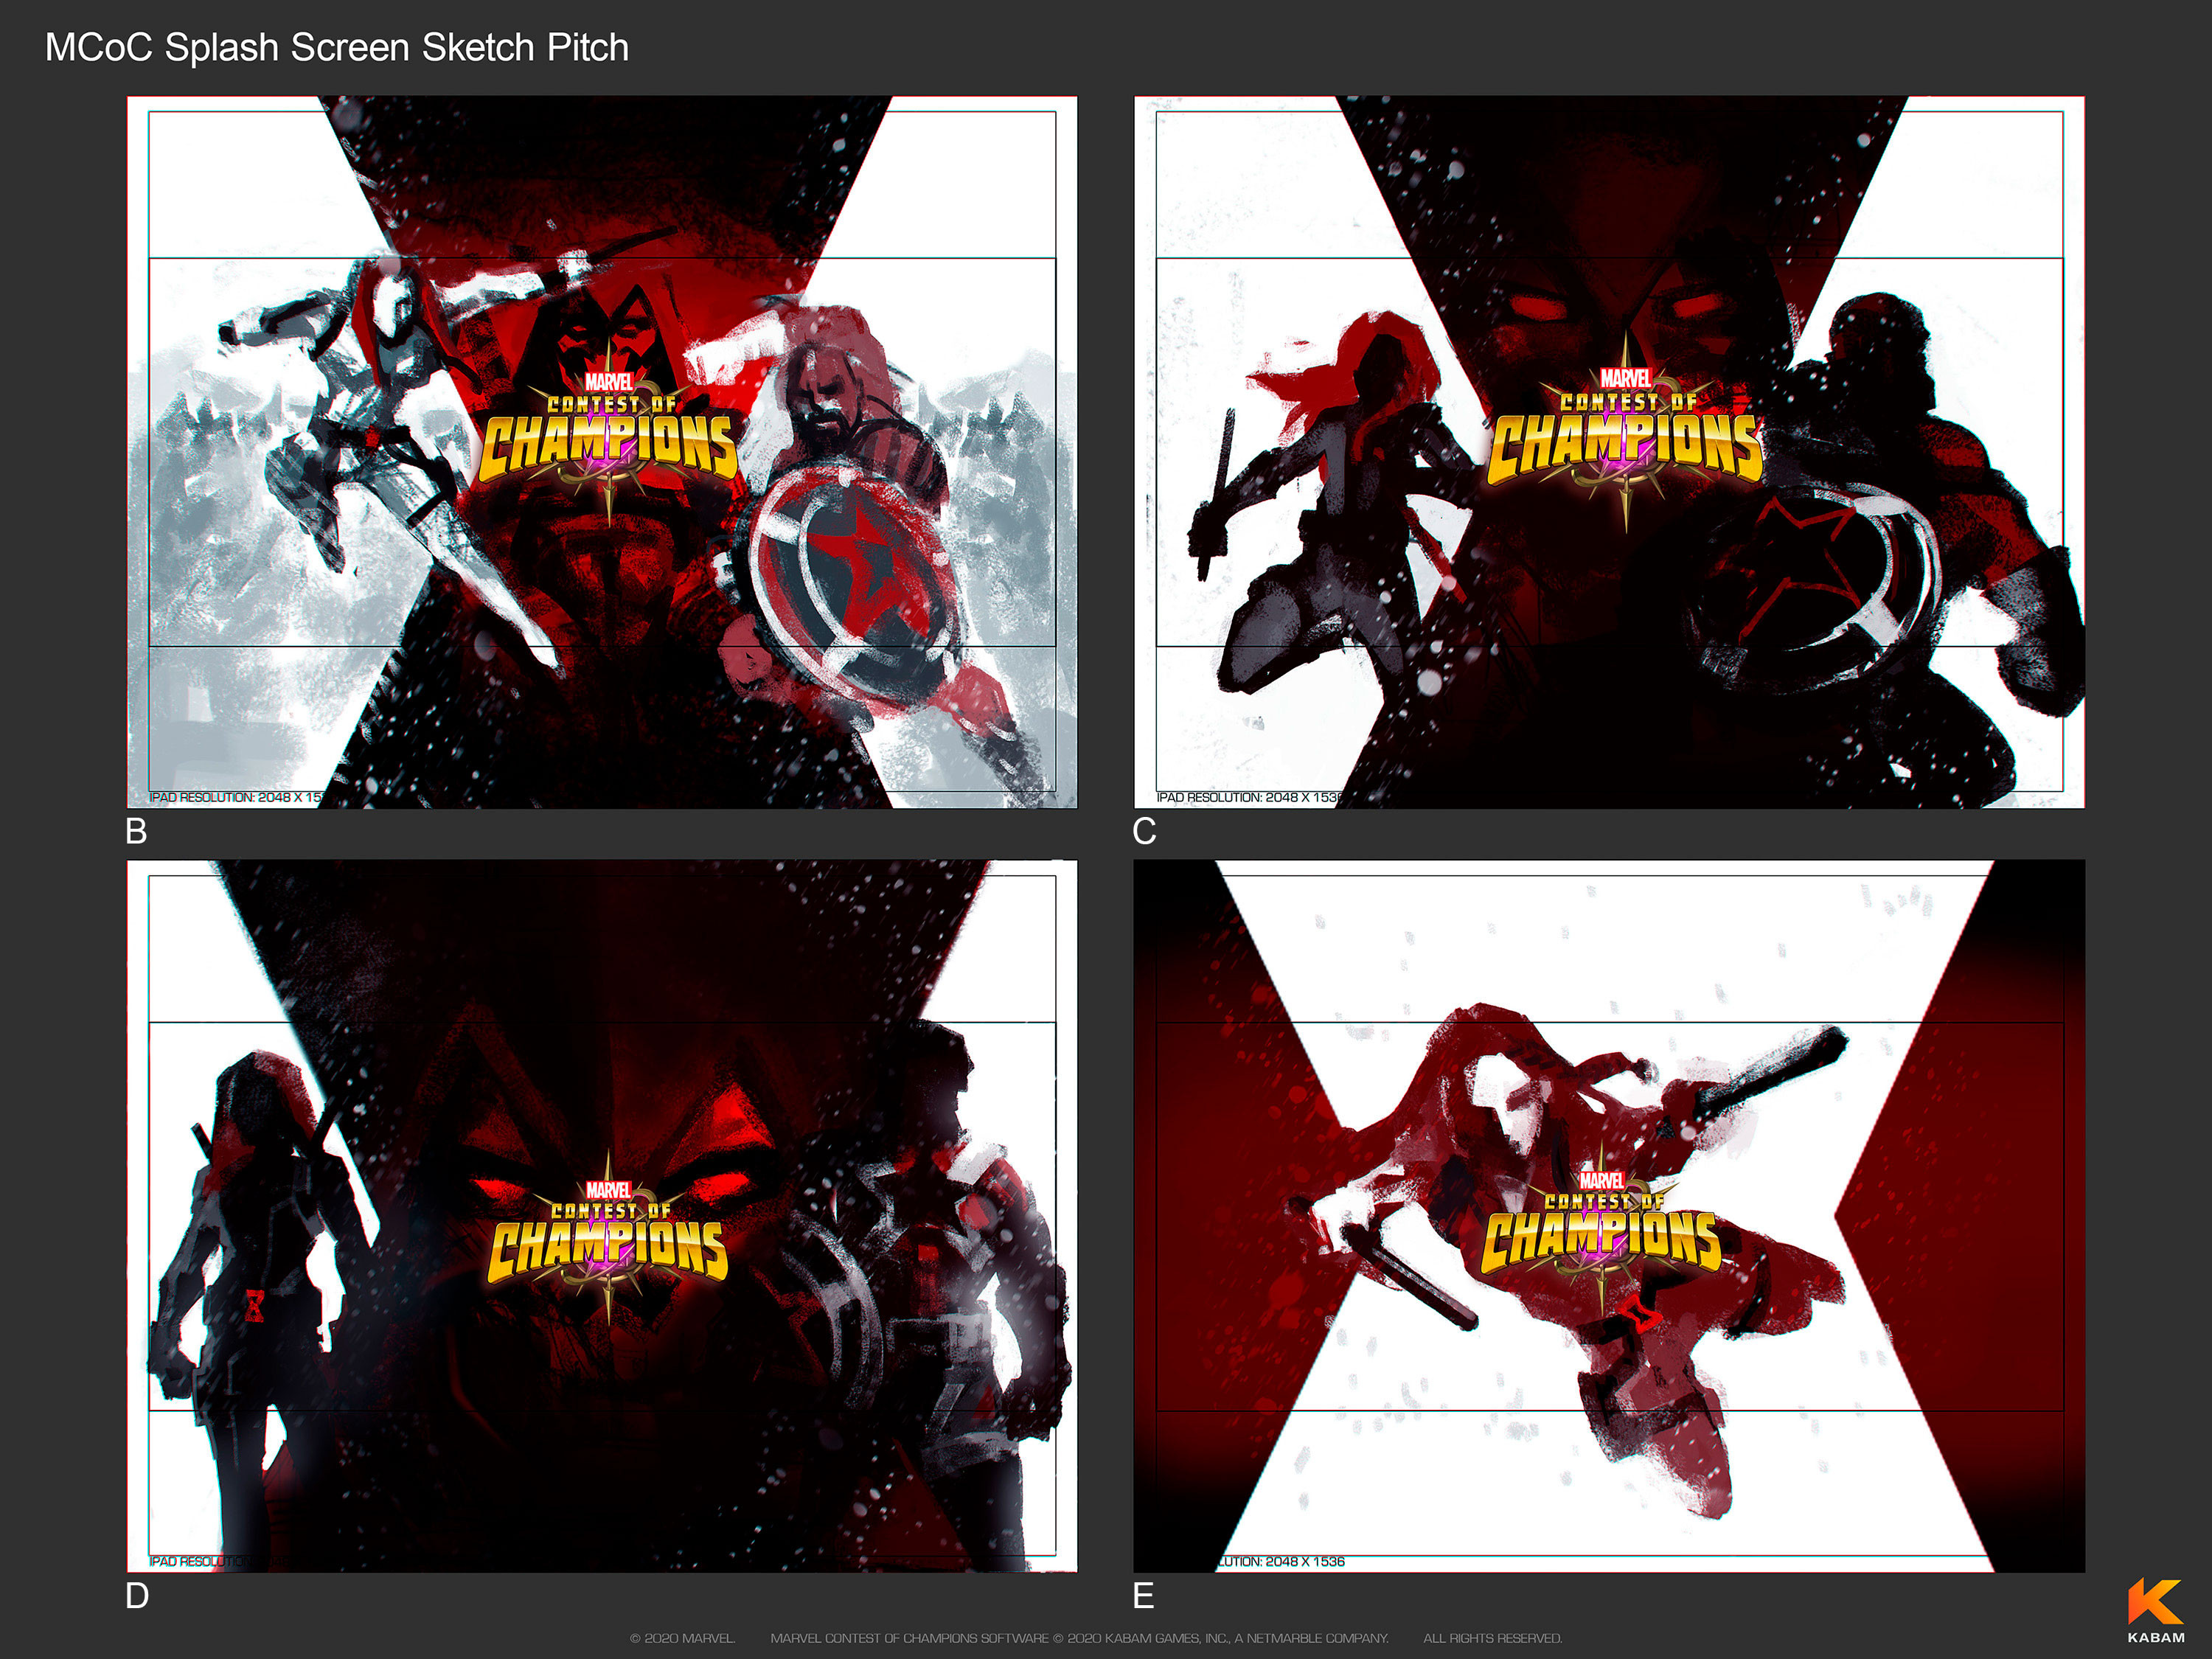Click the sketch E splash screen thumbnail

click(1609, 1216)
